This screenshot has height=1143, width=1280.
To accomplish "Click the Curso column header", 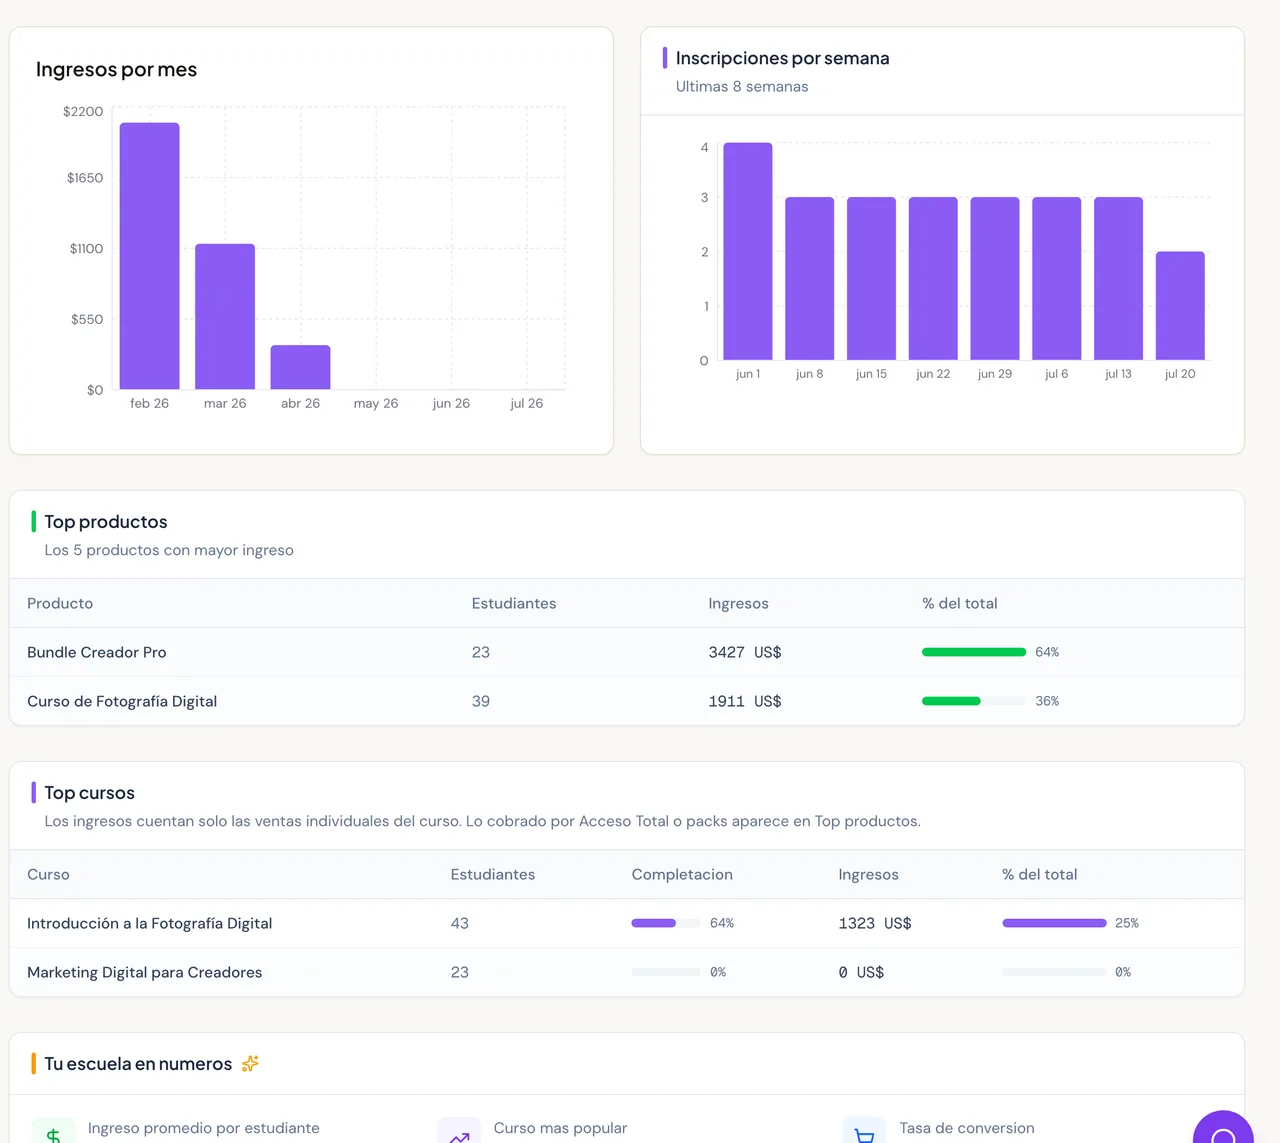I will coord(48,874).
